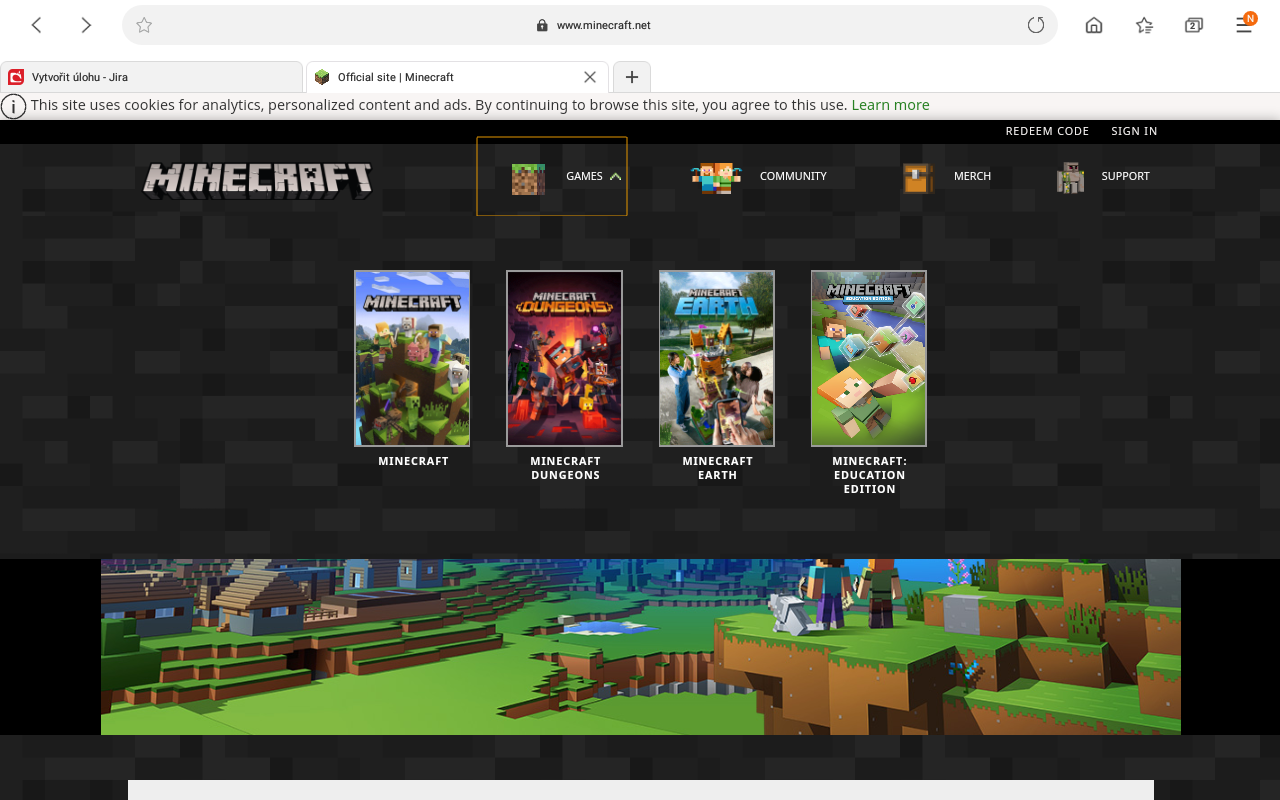Click the site lock security icon

coord(543,25)
